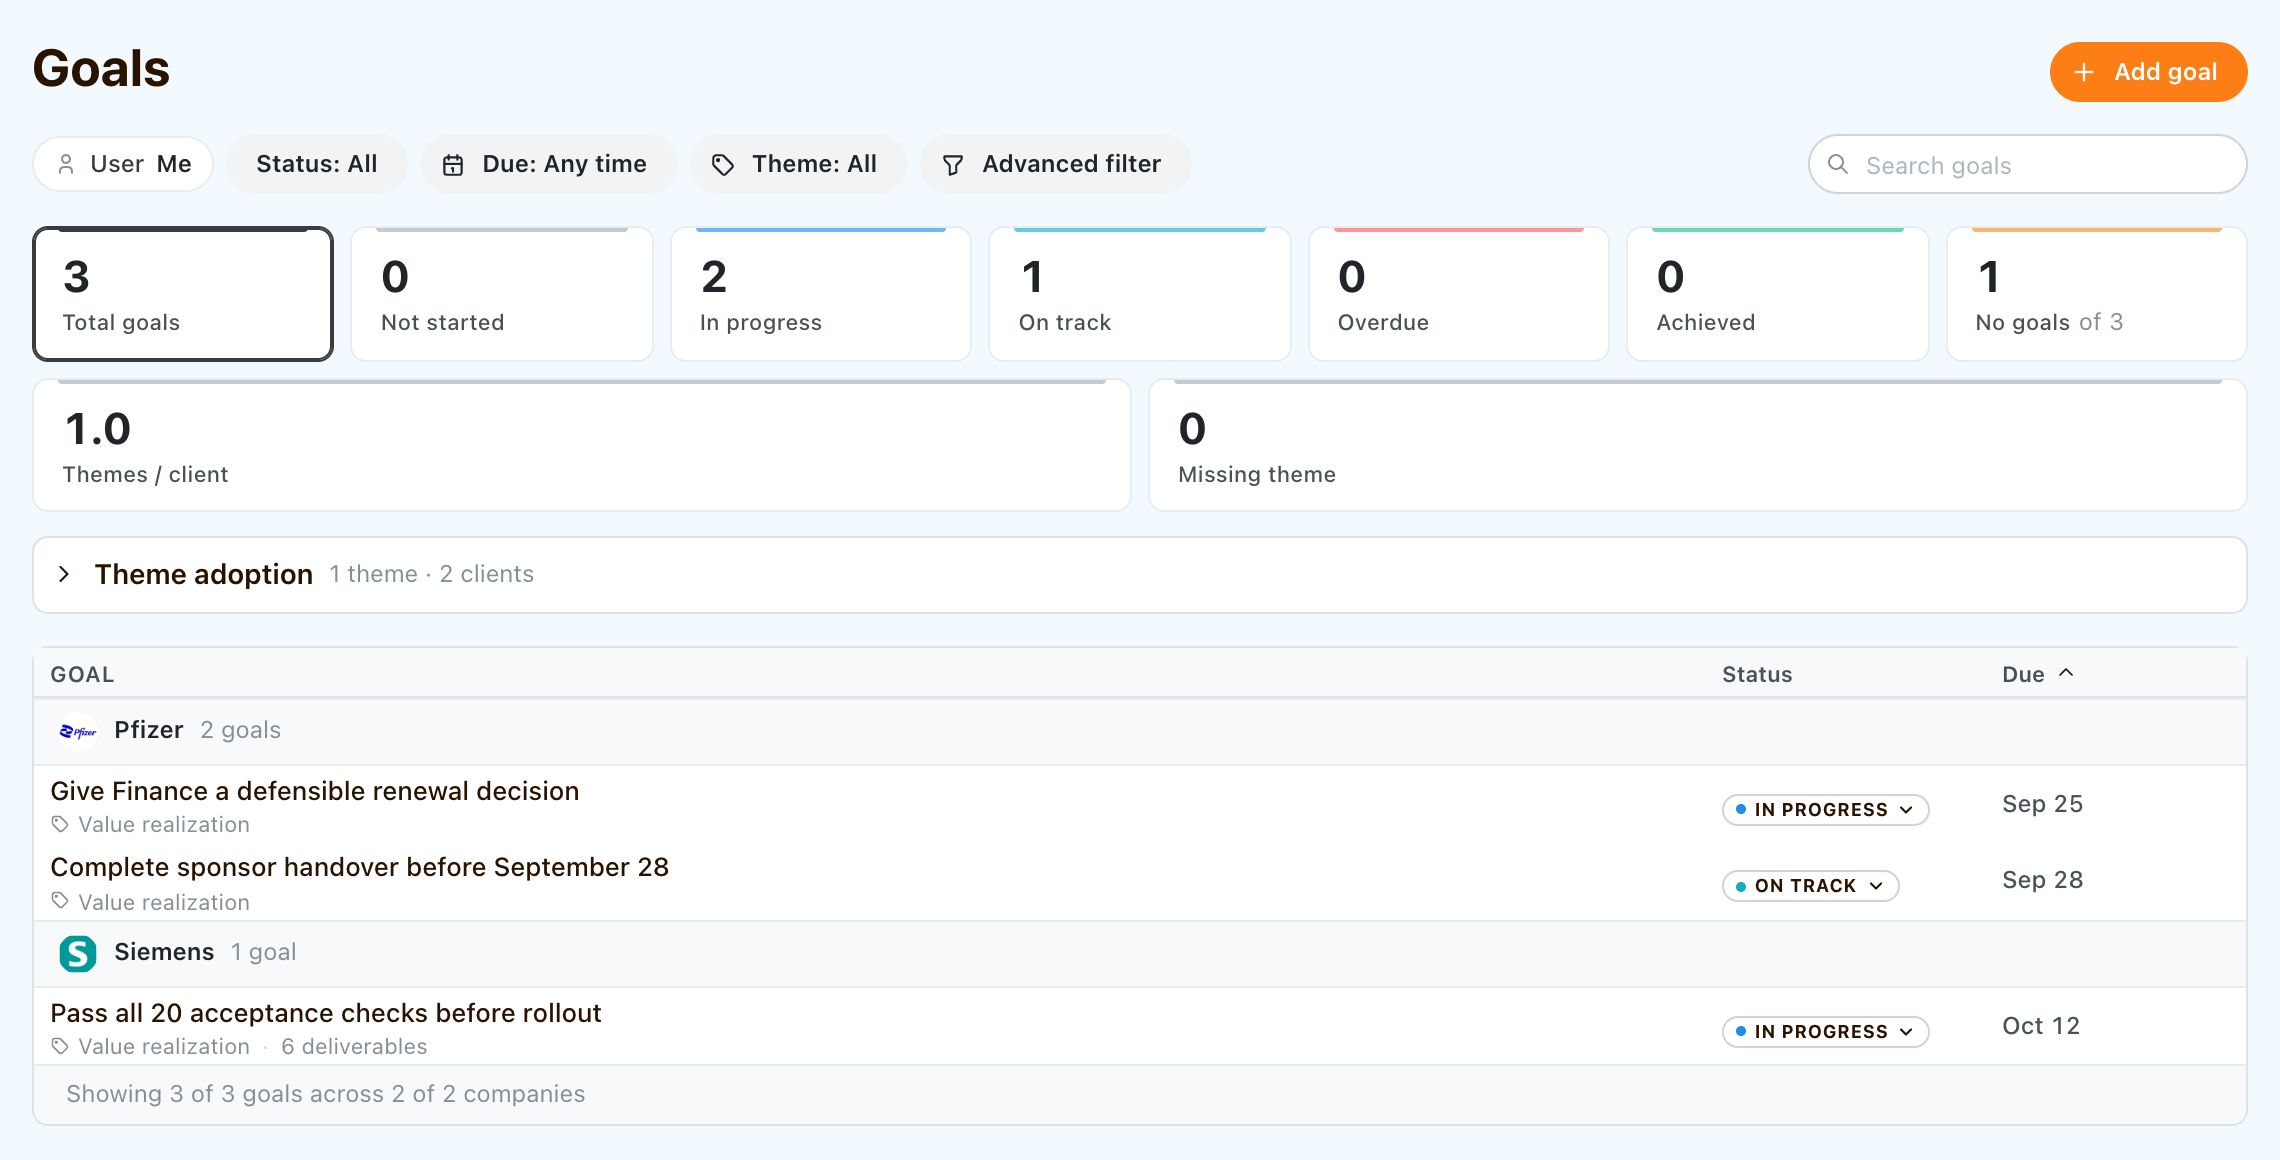Click the Search goals field
The height and width of the screenshot is (1160, 2280).
(2027, 165)
